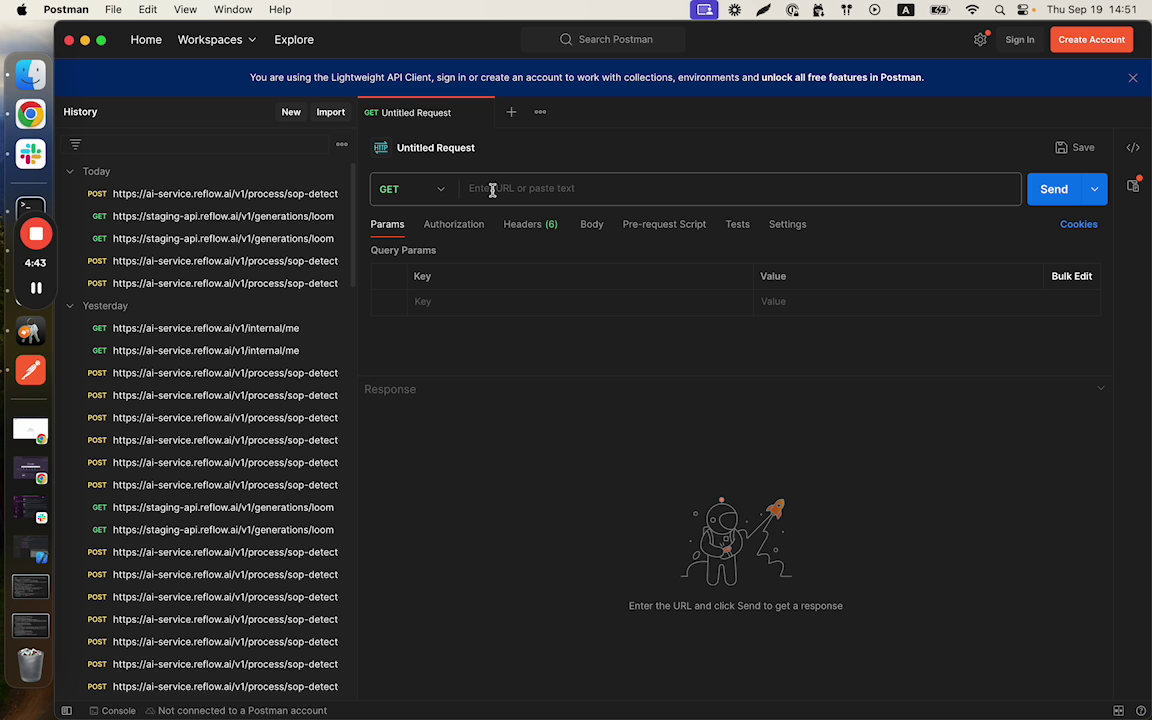Switch to two-pane view icon
This screenshot has width=1152, height=720.
1118,710
